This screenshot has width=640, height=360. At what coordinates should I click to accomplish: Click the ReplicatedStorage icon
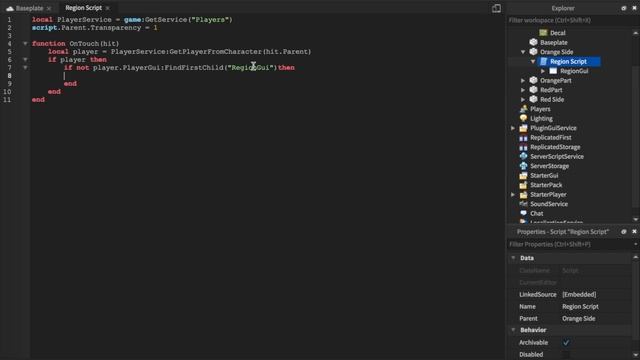pyautogui.click(x=523, y=147)
